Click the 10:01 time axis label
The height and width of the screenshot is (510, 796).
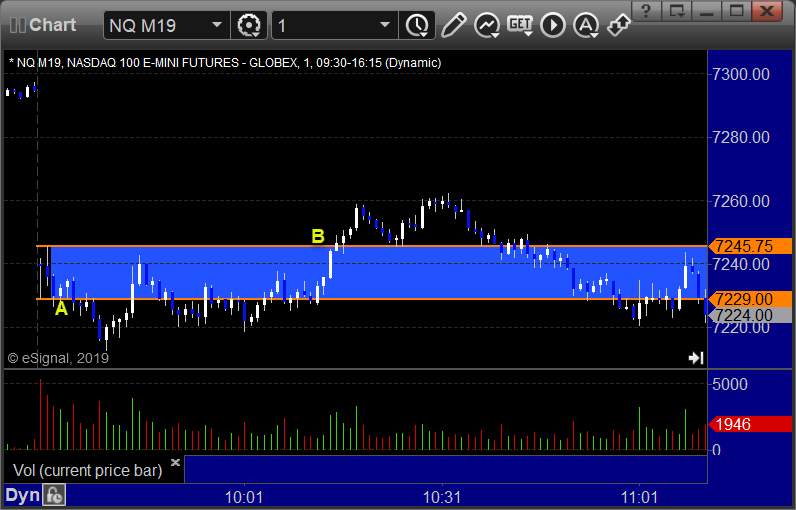(244, 497)
